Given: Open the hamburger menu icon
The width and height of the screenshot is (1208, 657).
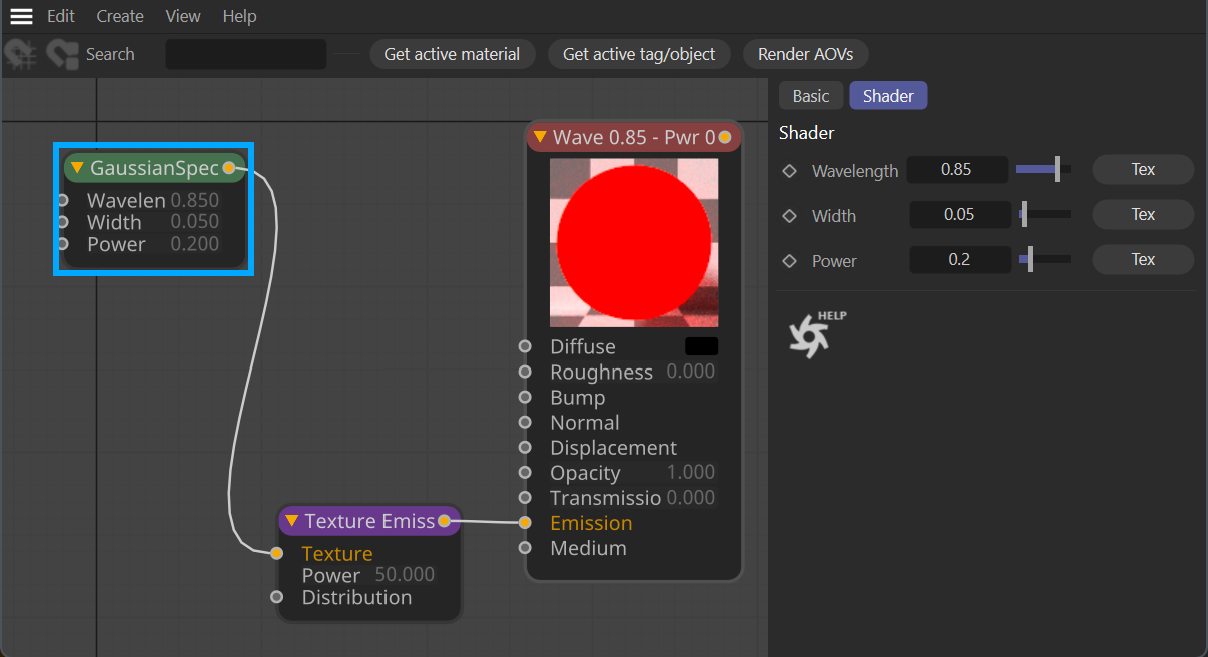Looking at the screenshot, I should 21,16.
